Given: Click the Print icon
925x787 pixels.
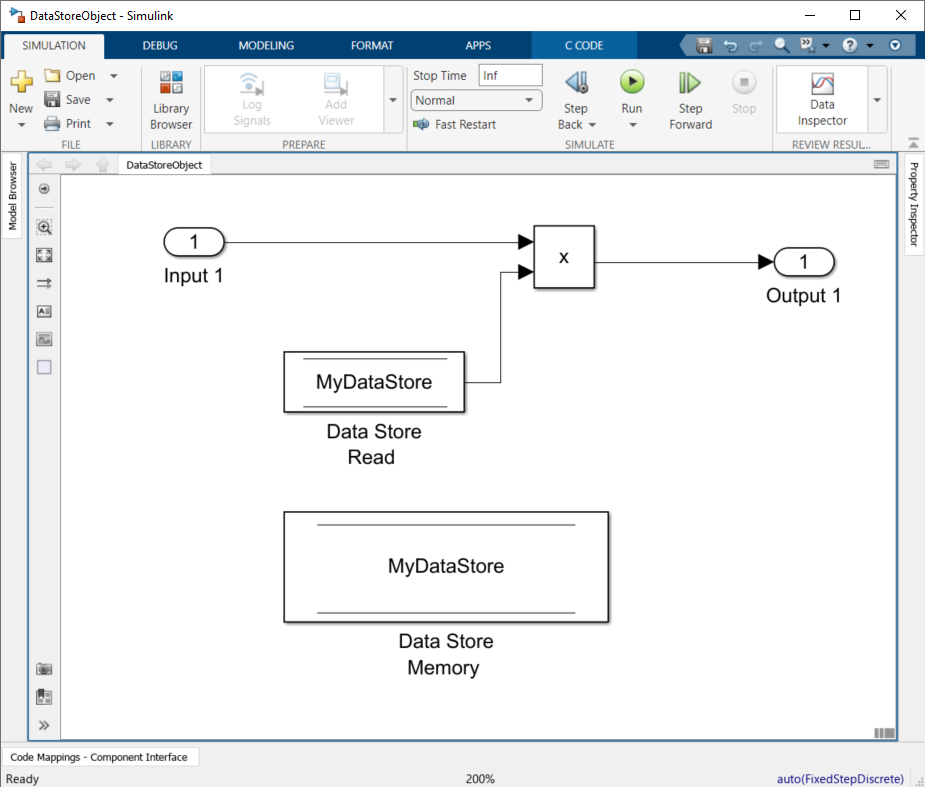Looking at the screenshot, I should 52,123.
